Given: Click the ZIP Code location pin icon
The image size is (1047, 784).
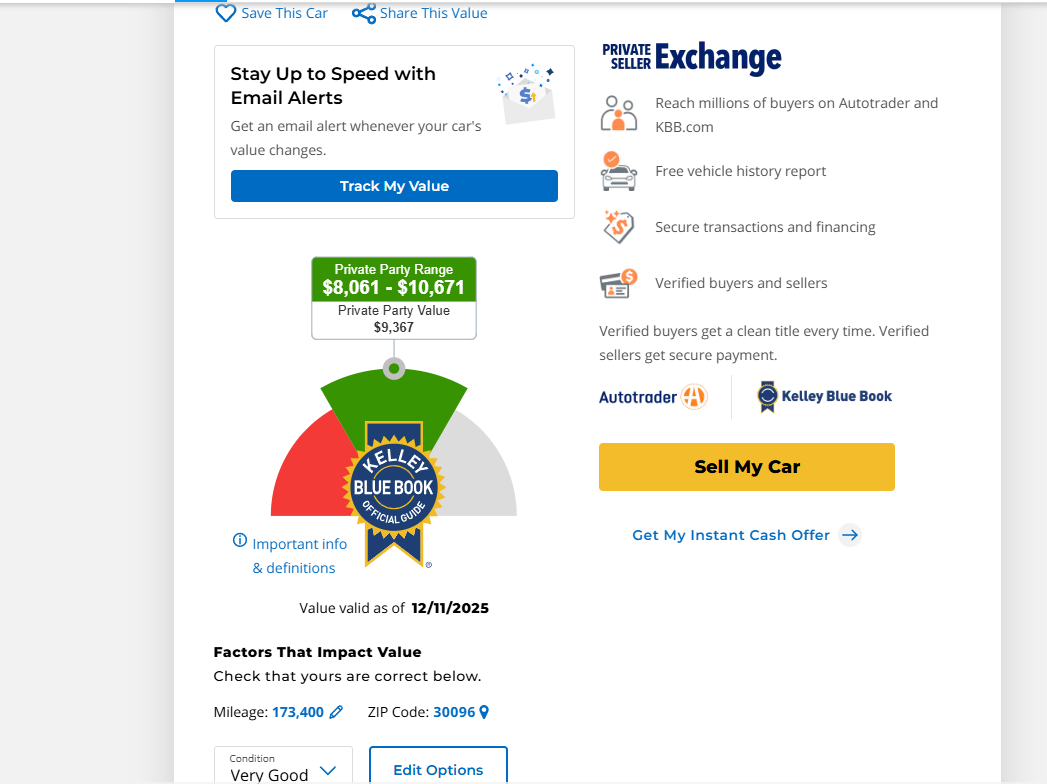Looking at the screenshot, I should click(x=484, y=712).
